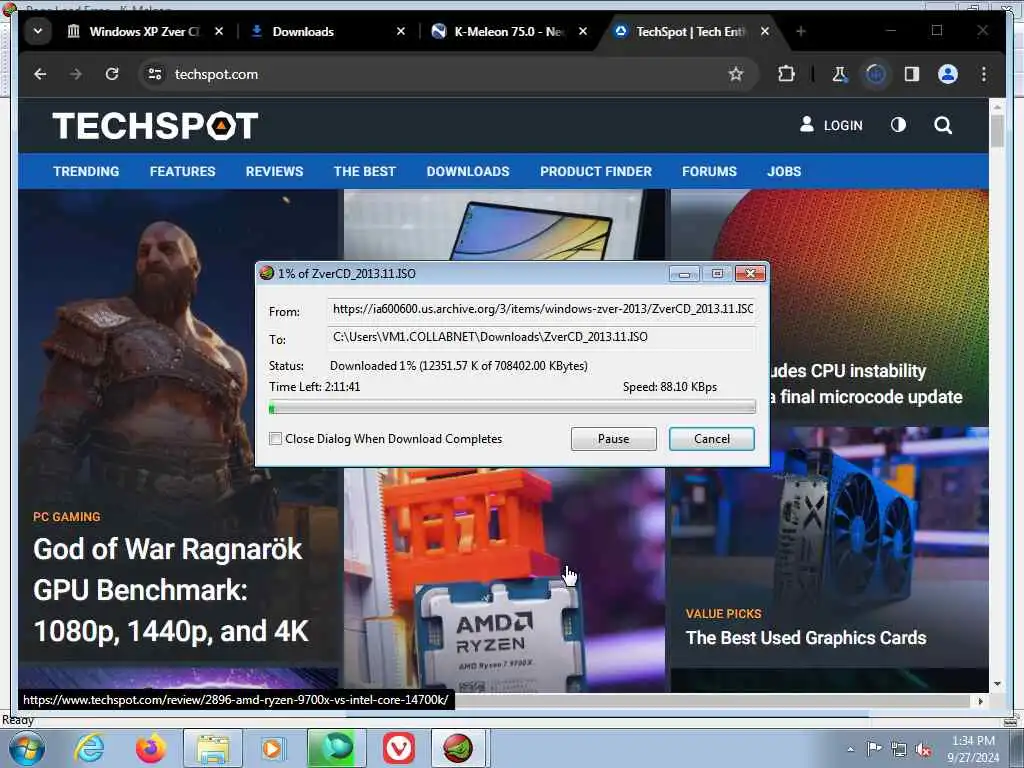The width and height of the screenshot is (1024, 768).
Task: Switch to the K-Meleon 75.0 tab
Action: 507,31
